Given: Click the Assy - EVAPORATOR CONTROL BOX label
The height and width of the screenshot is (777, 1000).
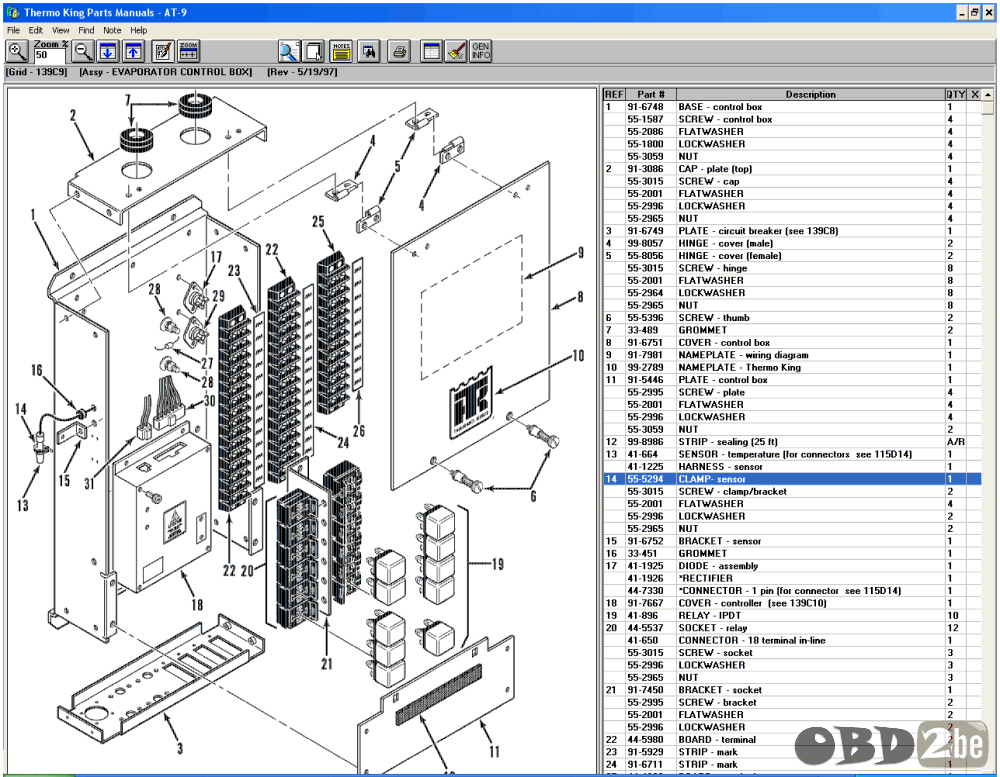Looking at the screenshot, I should [x=166, y=72].
